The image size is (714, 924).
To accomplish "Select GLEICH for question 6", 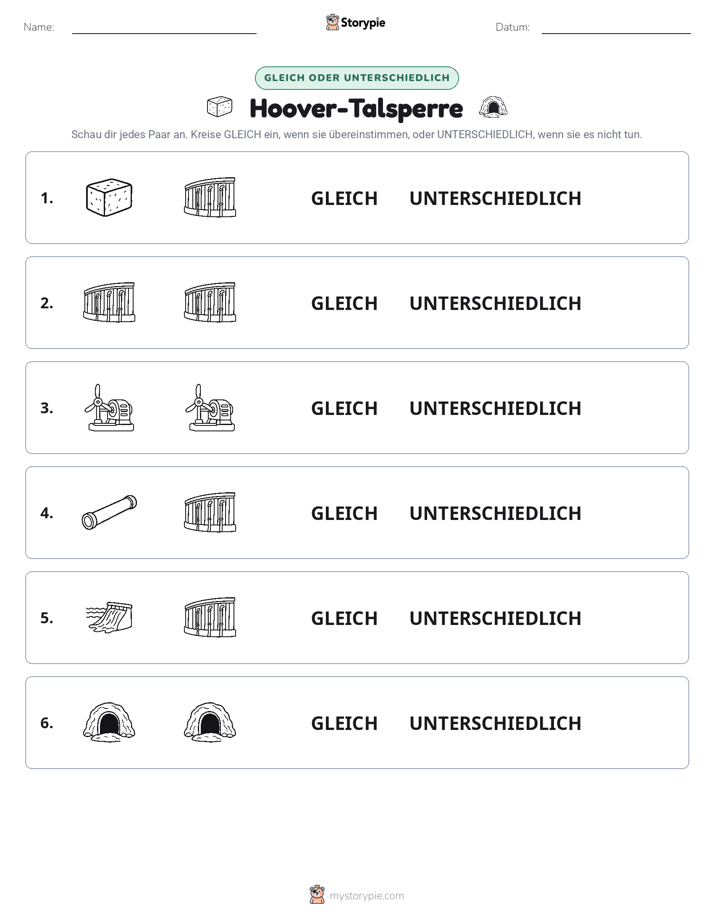I will [x=344, y=722].
